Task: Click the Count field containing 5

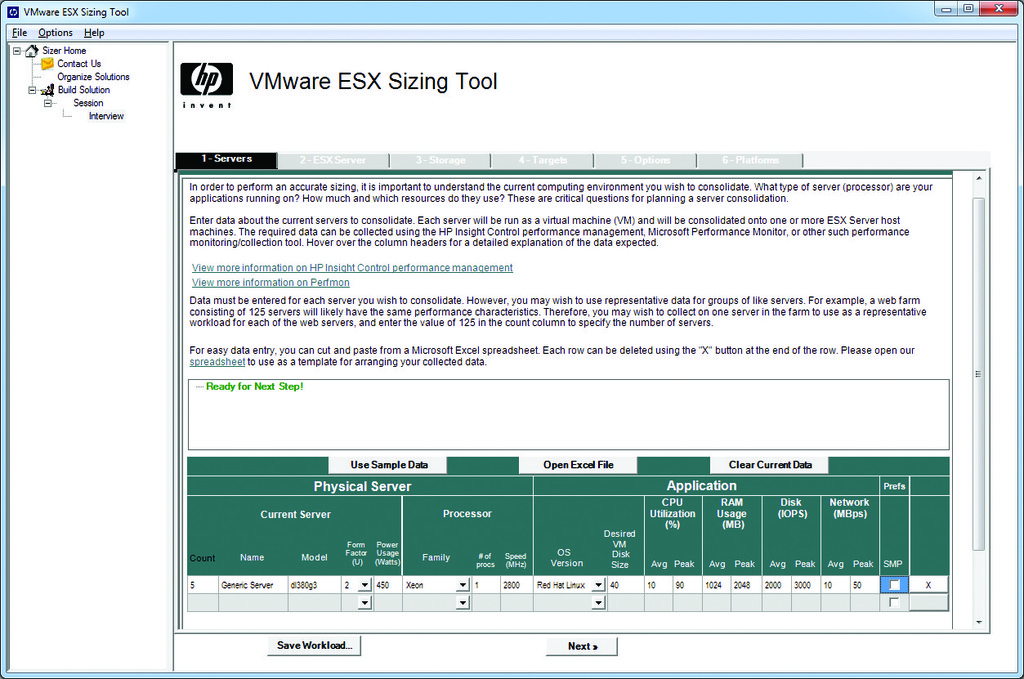Action: point(202,585)
